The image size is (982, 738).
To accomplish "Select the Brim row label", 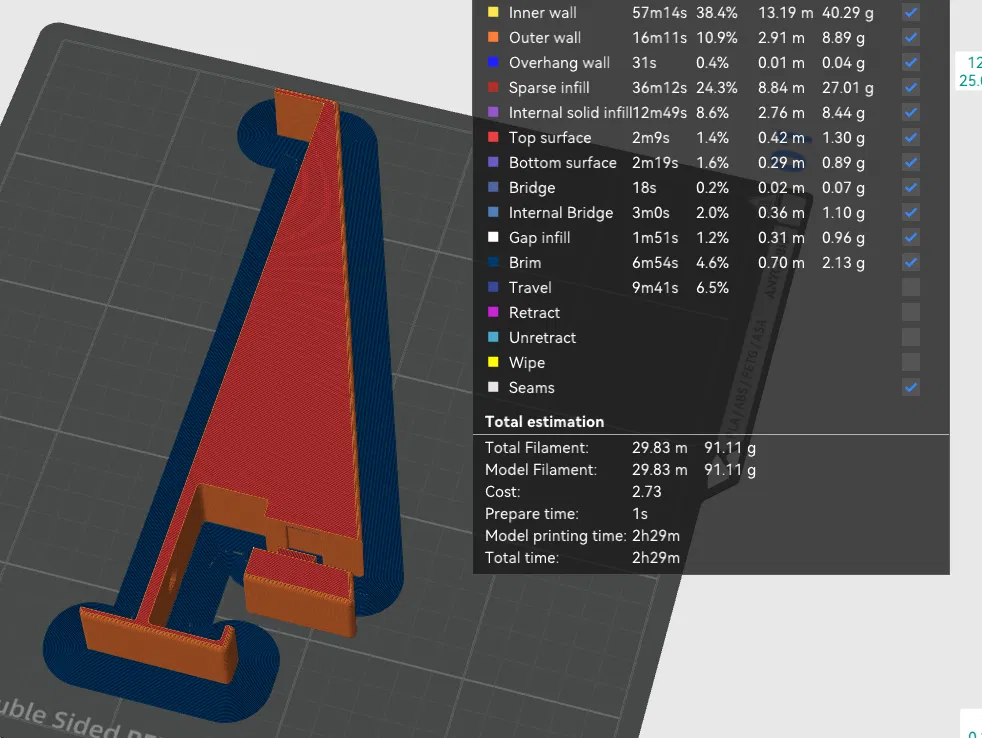I will coord(525,263).
